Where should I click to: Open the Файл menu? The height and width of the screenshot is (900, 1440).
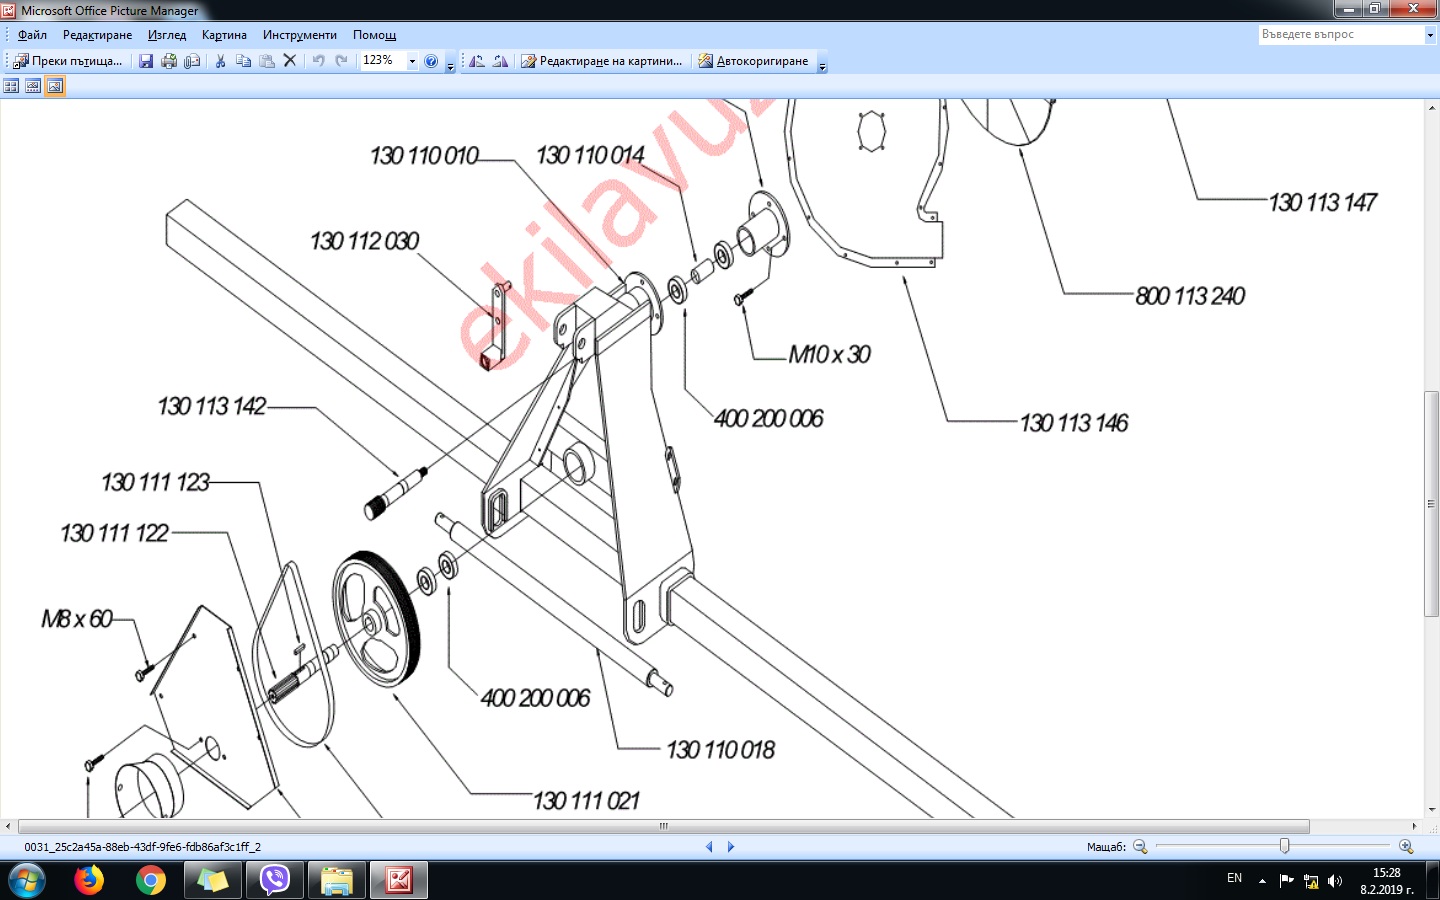click(x=32, y=35)
